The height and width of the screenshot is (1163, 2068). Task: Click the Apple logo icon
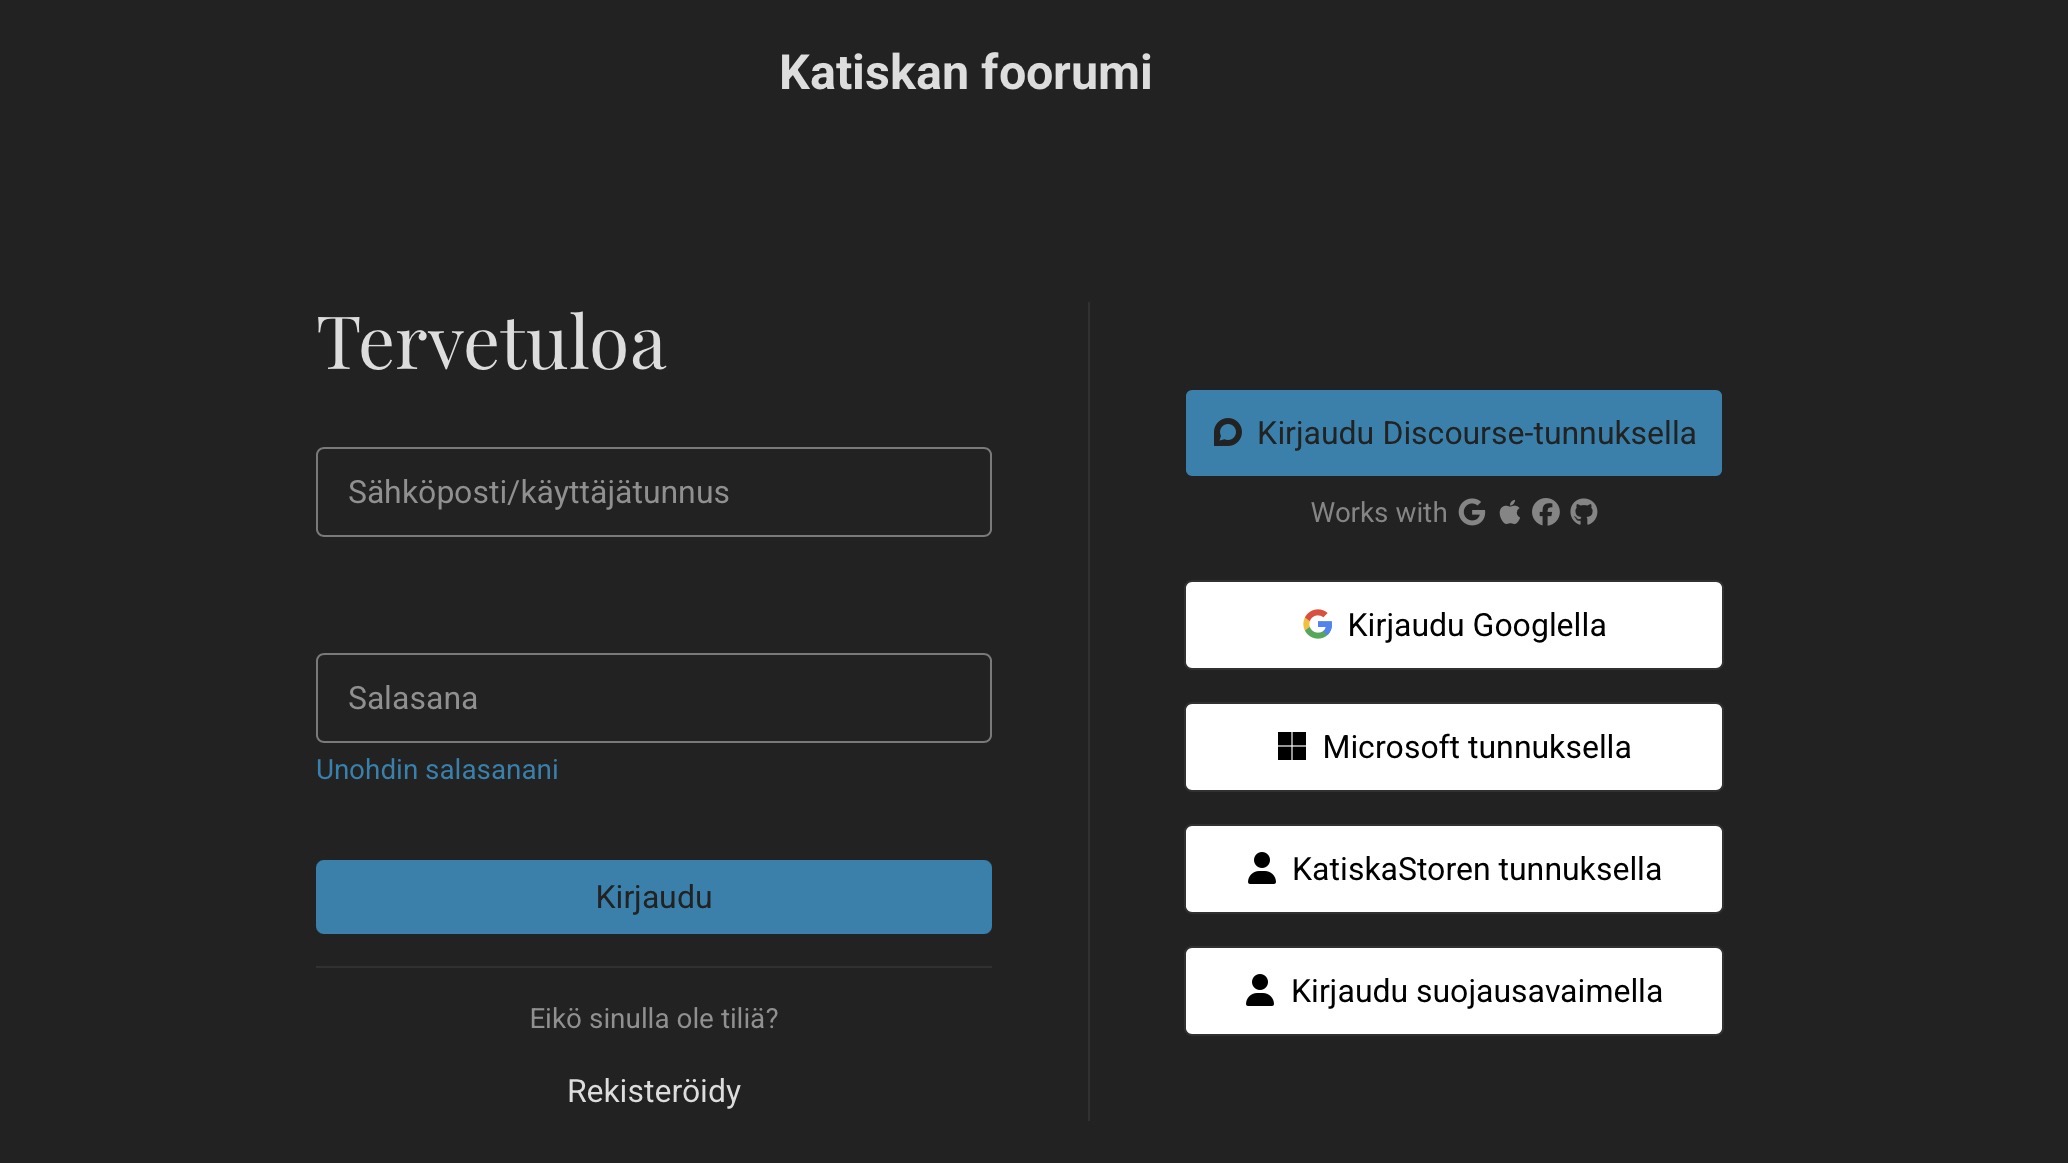pos(1510,512)
